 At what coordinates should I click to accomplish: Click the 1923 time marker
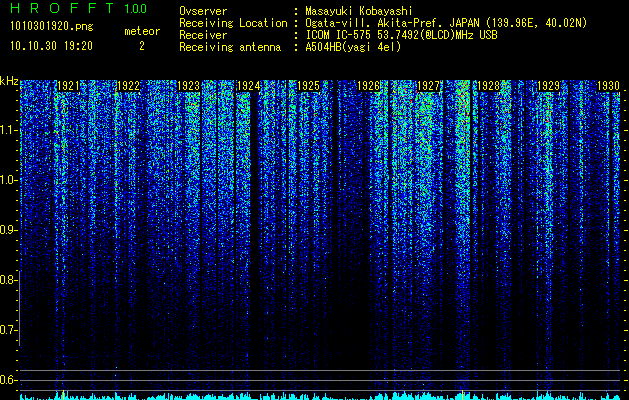(189, 86)
